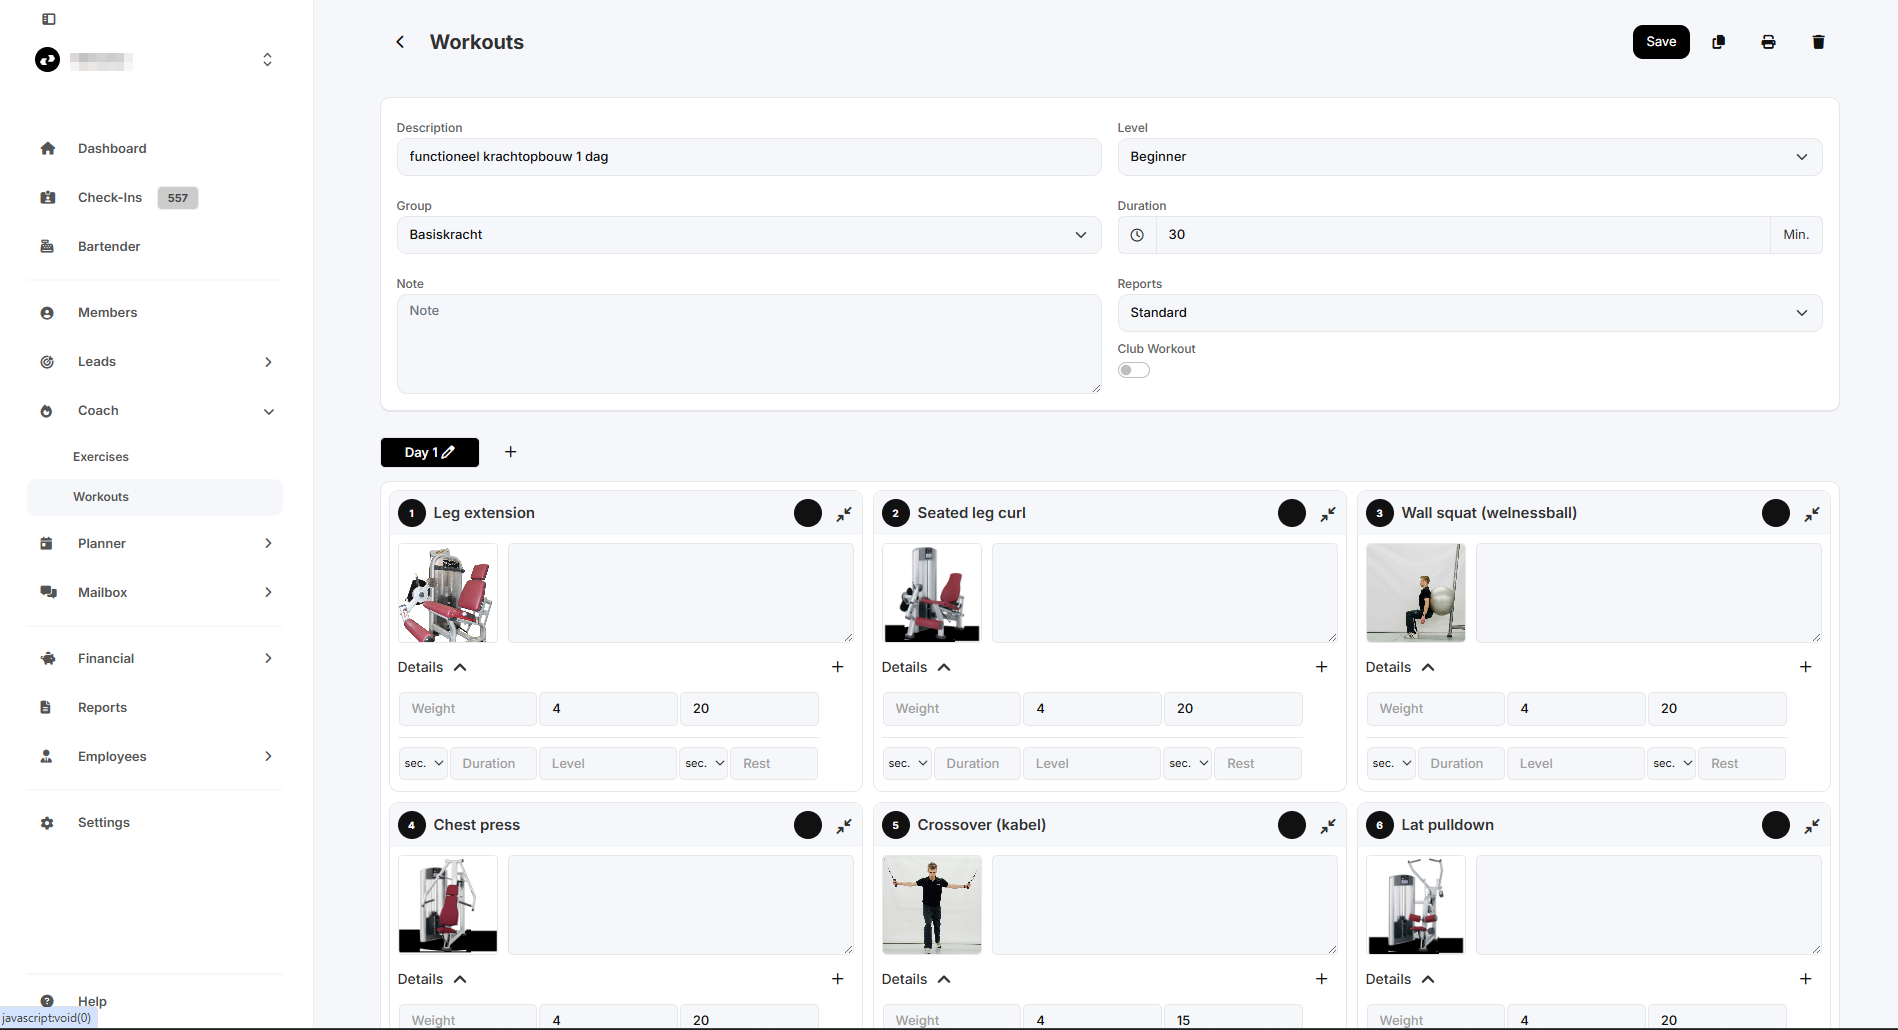Toggle Details under Leg extension
The height and width of the screenshot is (1030, 1898).
(432, 667)
